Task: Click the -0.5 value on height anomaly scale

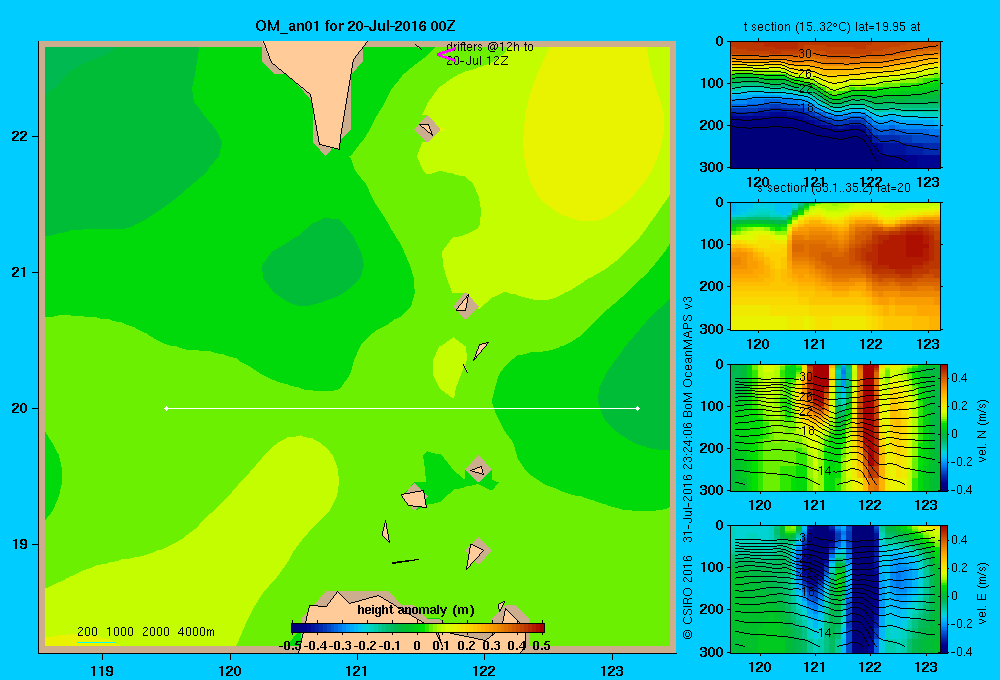Action: [x=290, y=646]
